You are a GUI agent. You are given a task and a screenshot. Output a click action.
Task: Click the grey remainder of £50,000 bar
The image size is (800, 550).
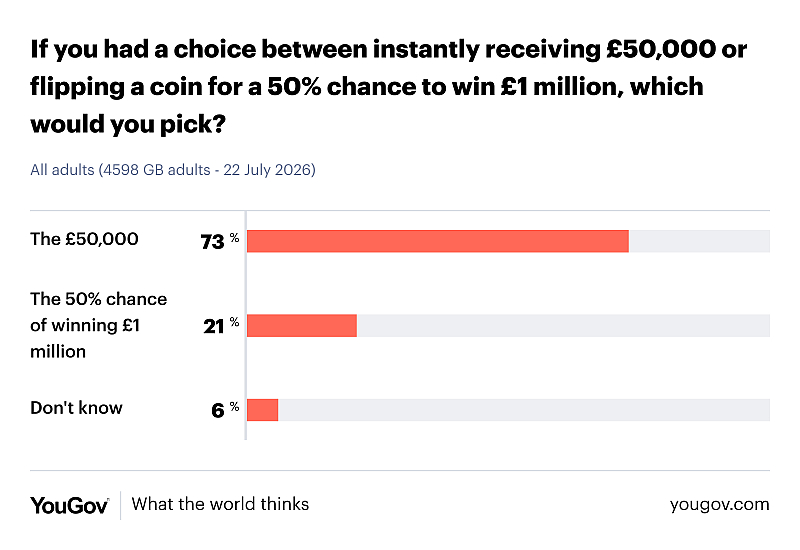(x=699, y=241)
